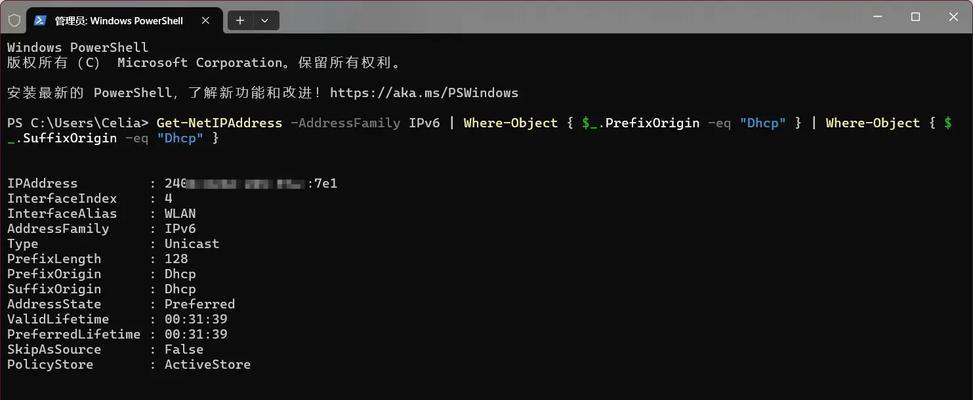Click the False SkipAsSource value
Screen dimensions: 973x400
coord(184,350)
